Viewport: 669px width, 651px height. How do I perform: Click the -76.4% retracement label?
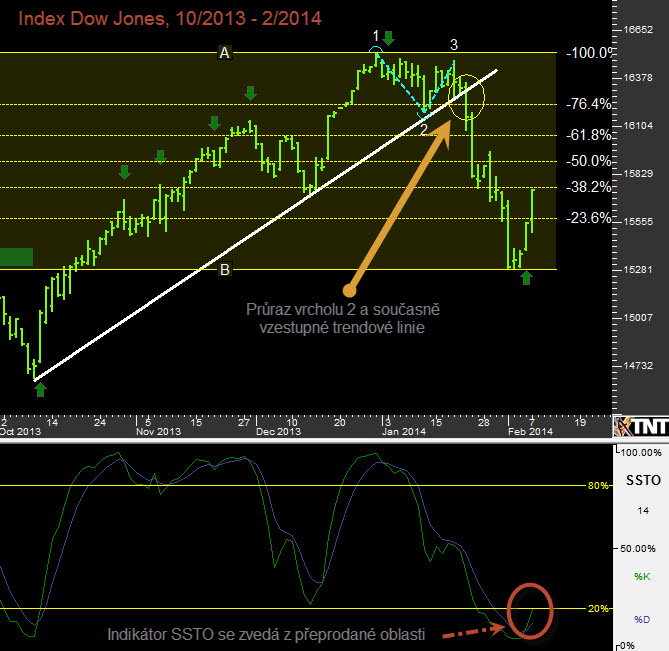pos(588,104)
